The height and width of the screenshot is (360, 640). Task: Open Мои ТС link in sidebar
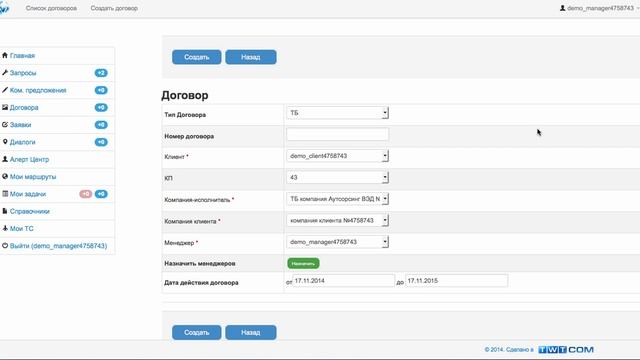coord(22,229)
